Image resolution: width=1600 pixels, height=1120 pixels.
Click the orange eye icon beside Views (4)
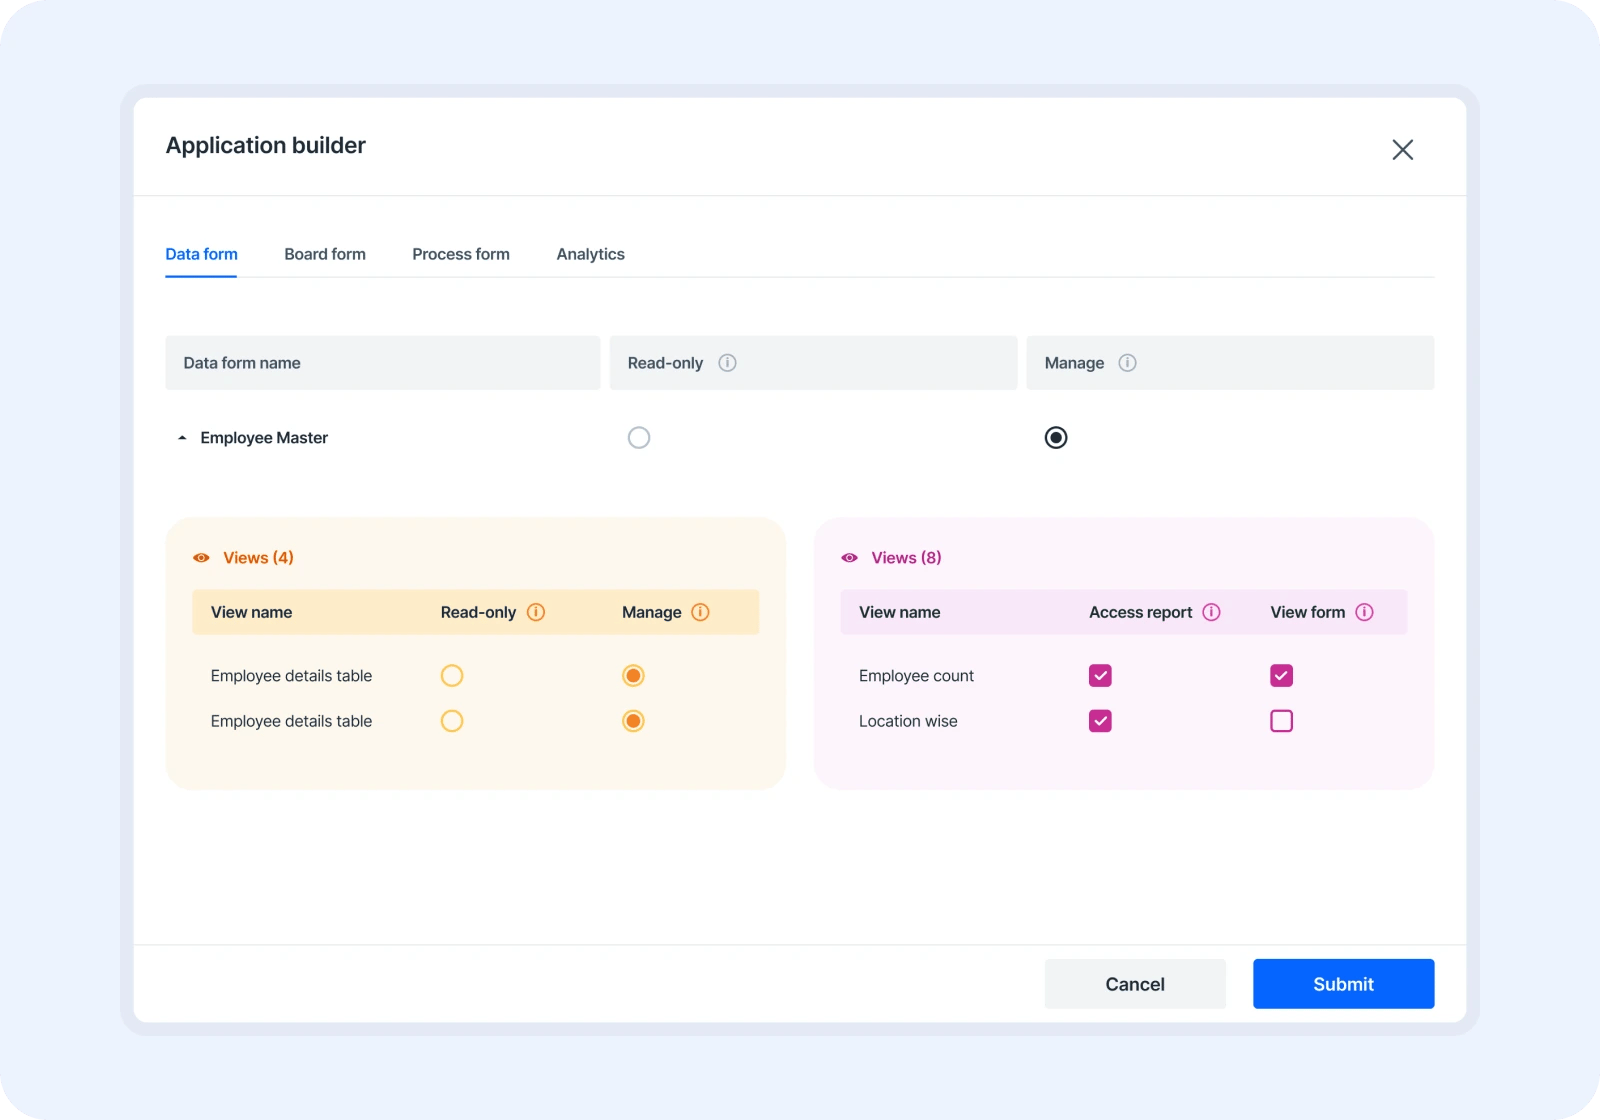click(201, 558)
